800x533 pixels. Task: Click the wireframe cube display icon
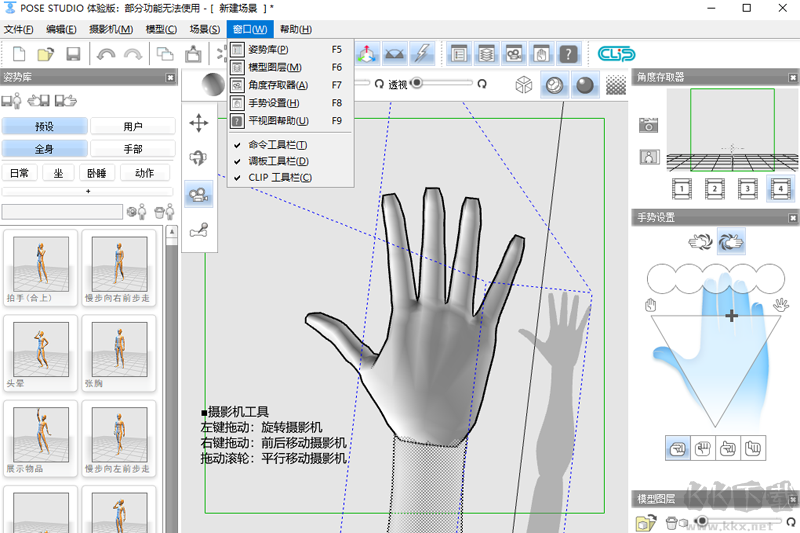point(523,86)
